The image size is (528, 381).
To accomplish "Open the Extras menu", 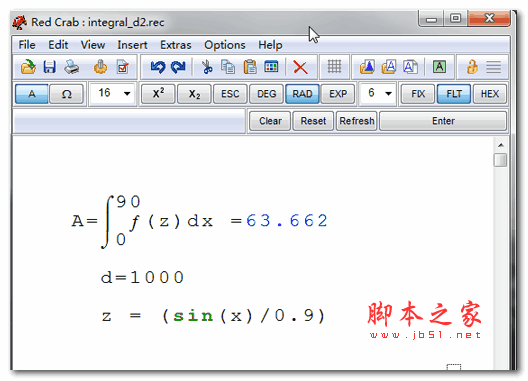I will (x=175, y=45).
